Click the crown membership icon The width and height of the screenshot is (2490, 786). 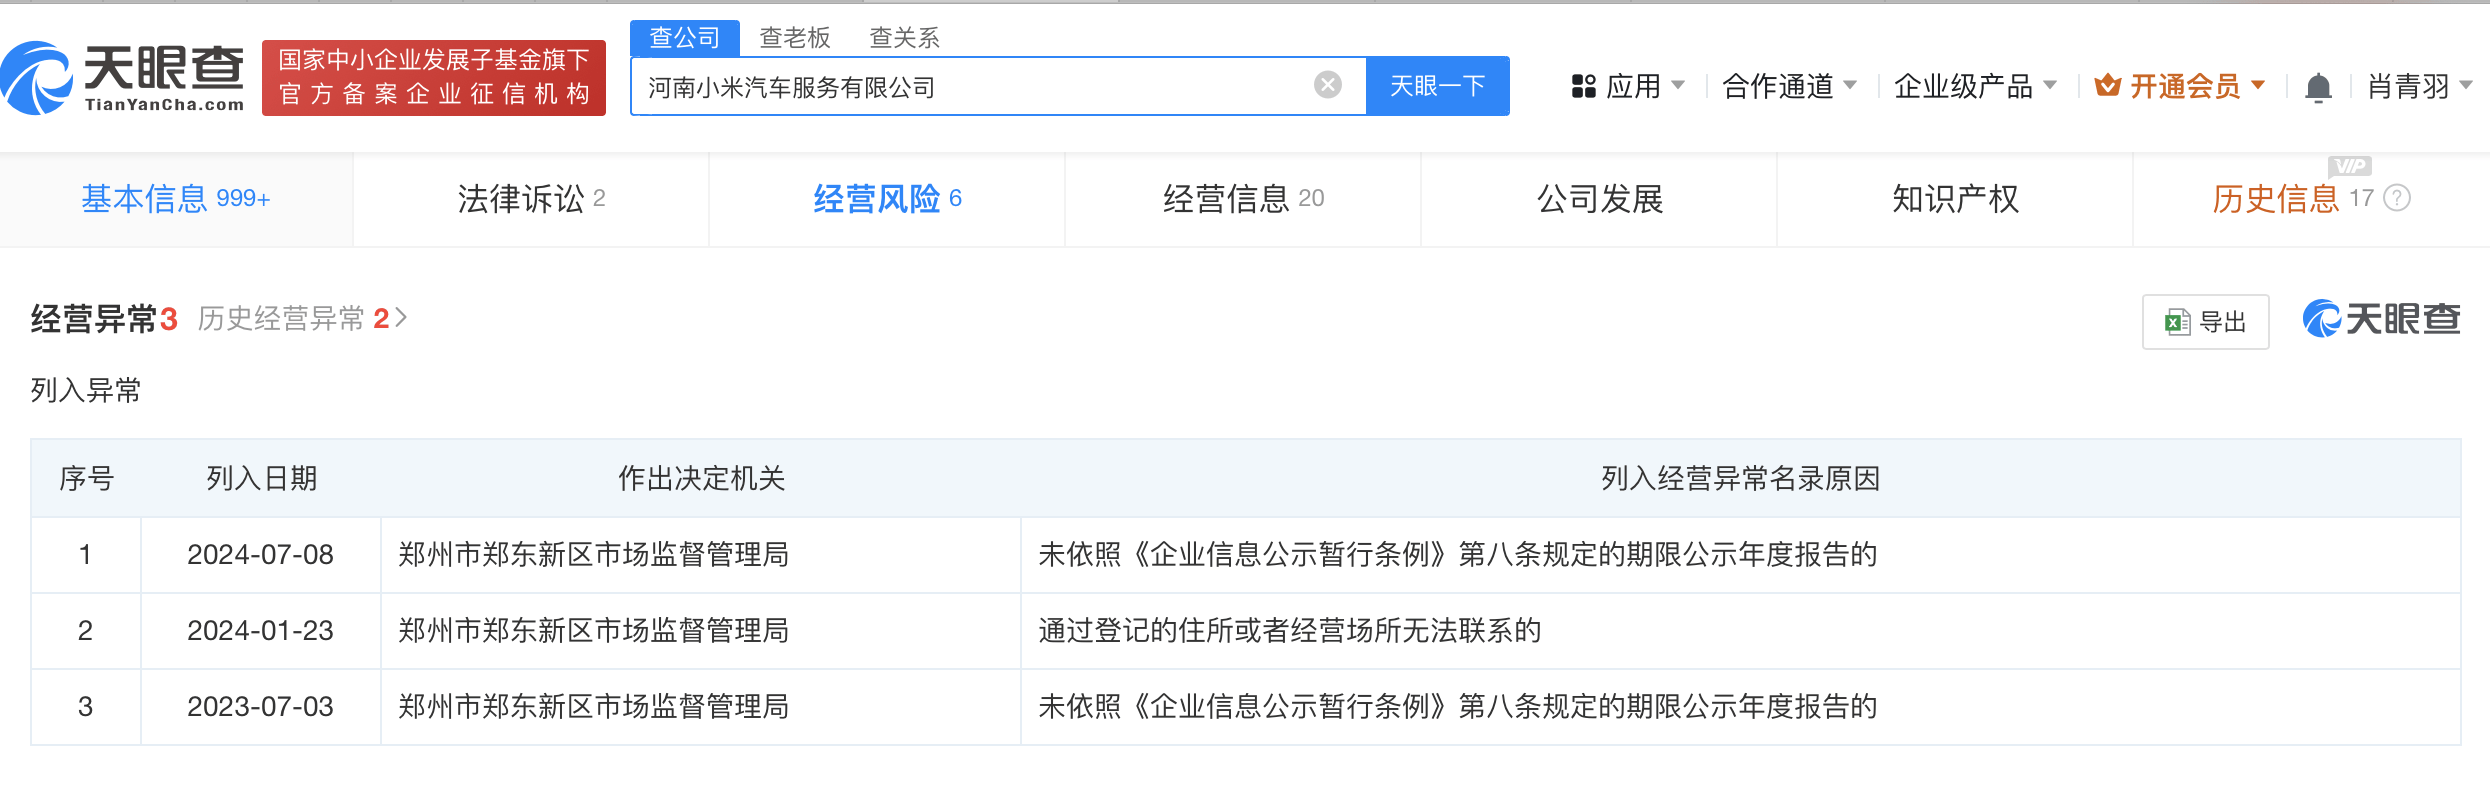tap(2107, 86)
